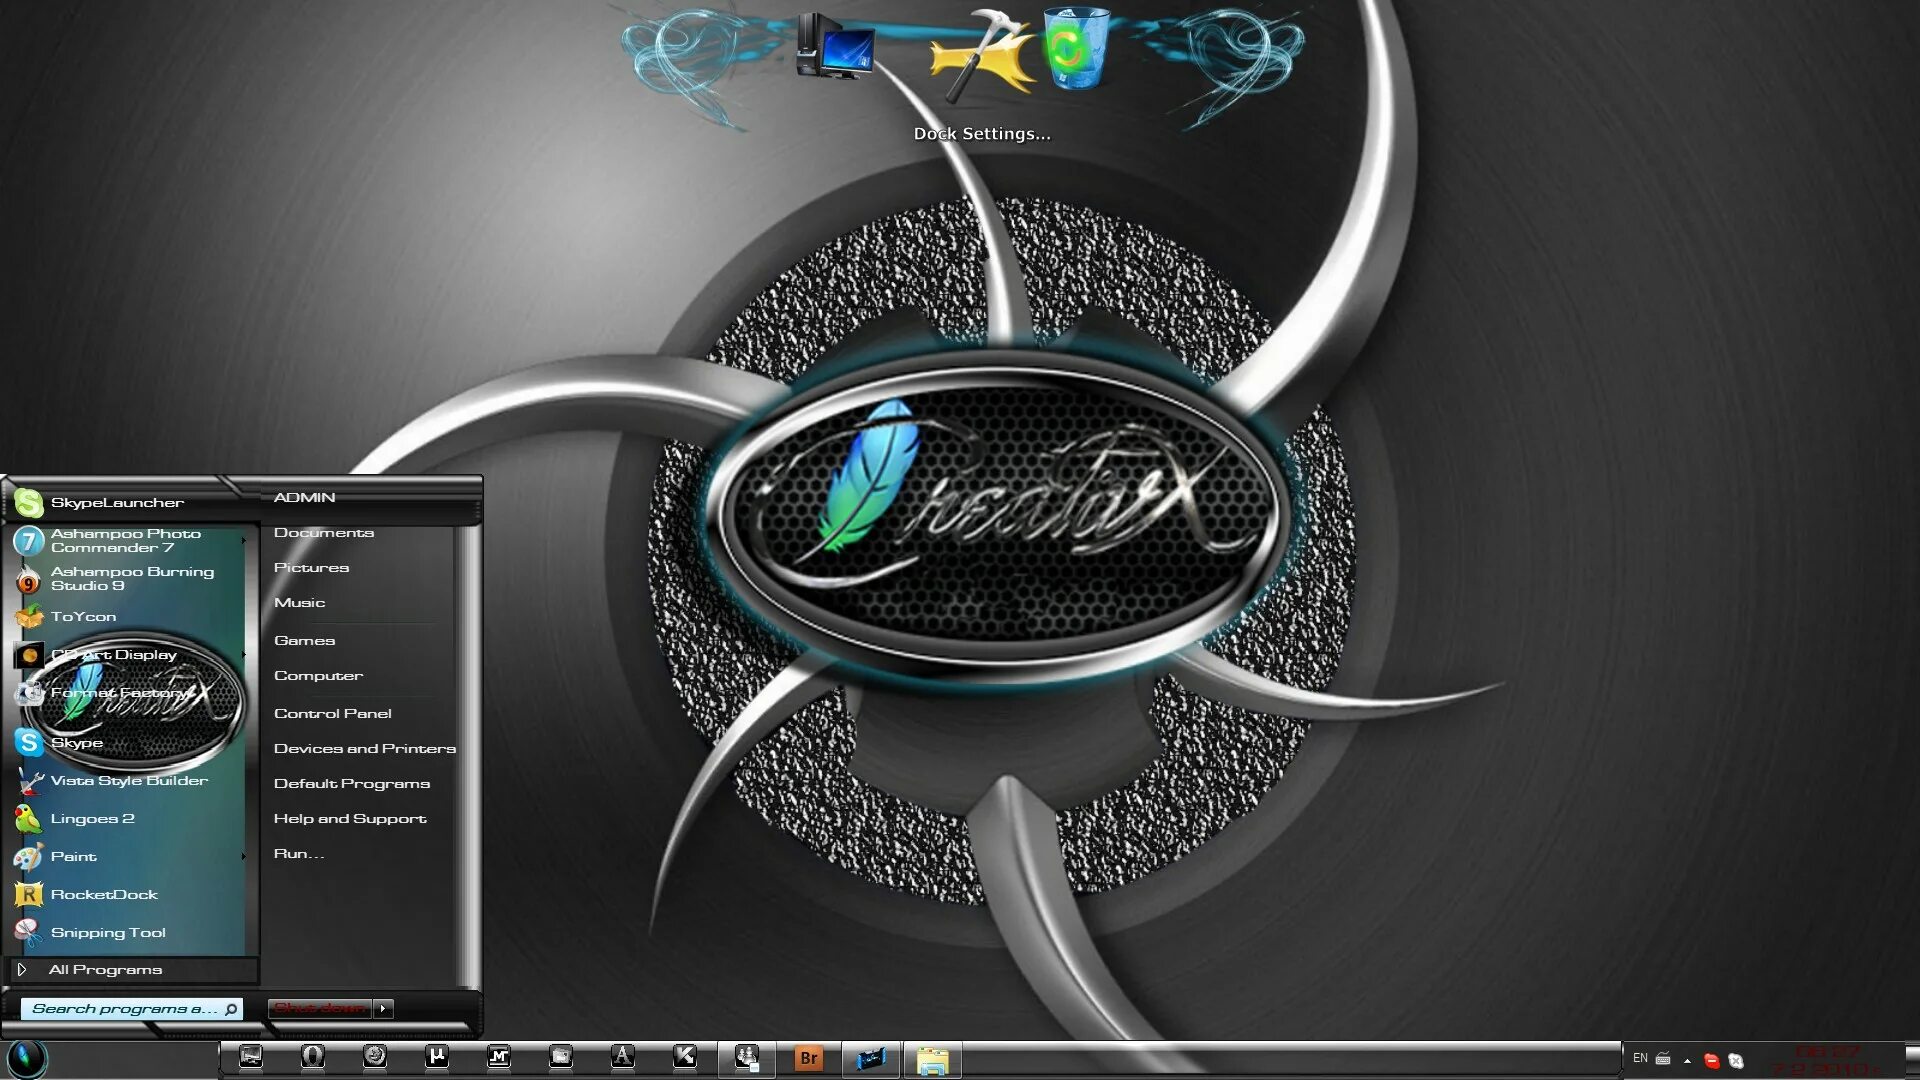This screenshot has height=1080, width=1920.
Task: Click the monitor icon on taskbar
Action: 251,1057
